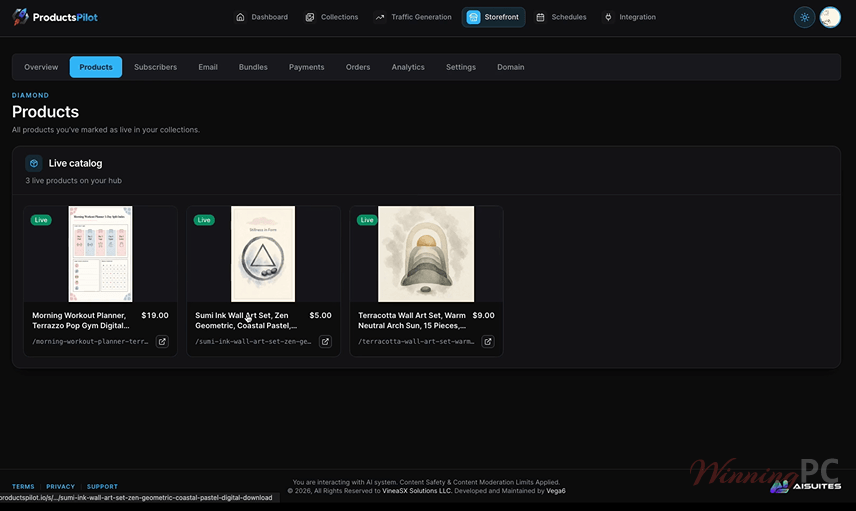Open external link for Terracotta Wall Art
Viewport: 856px width, 511px height.
tap(488, 341)
